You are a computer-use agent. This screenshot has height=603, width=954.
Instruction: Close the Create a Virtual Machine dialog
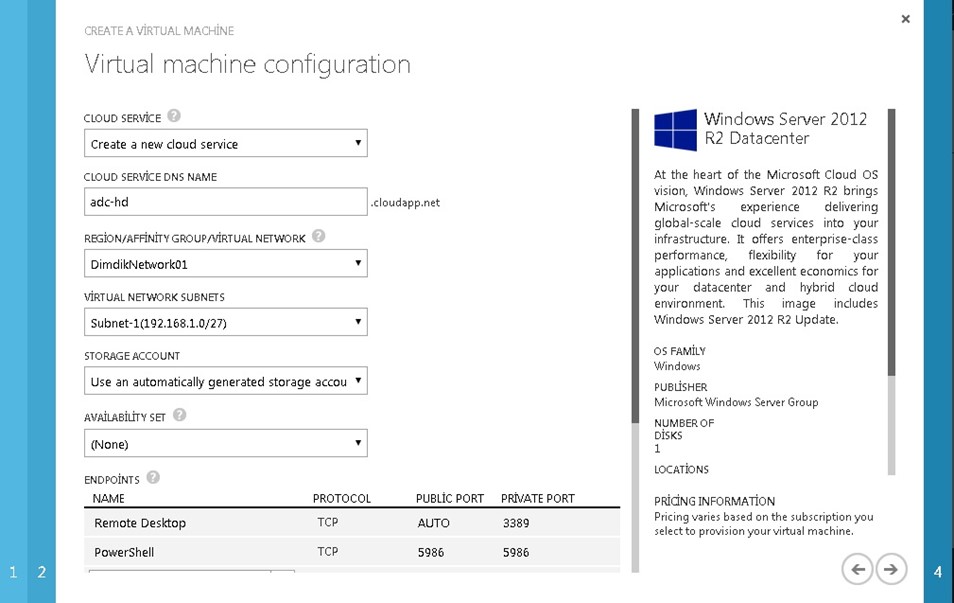(905, 19)
